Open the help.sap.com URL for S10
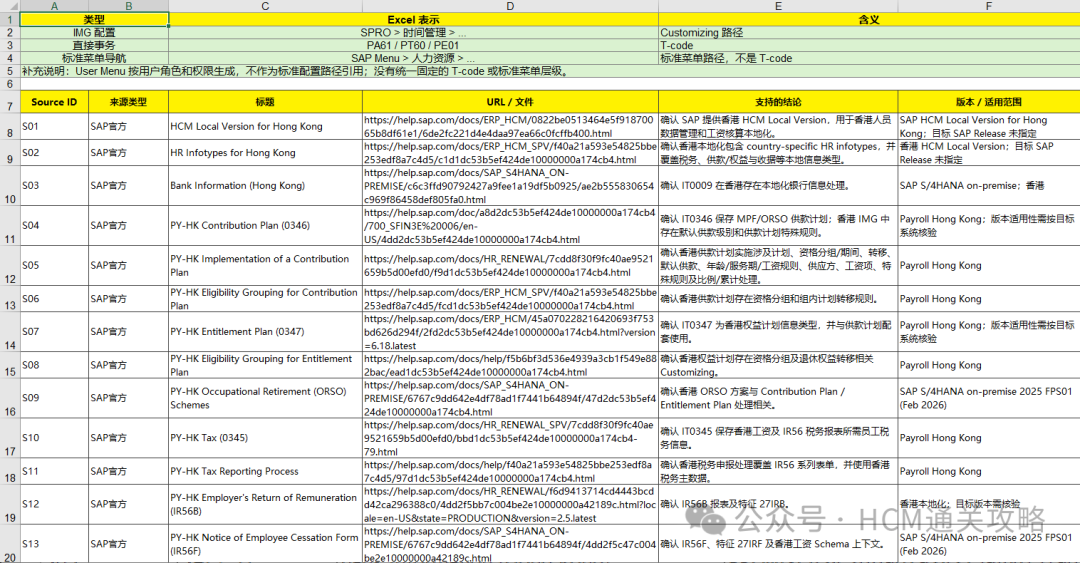Screen dimensions: 1080x563 point(510,438)
